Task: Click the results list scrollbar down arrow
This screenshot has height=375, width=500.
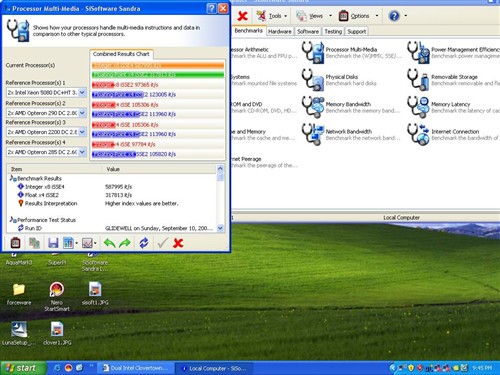Action: tap(220, 228)
